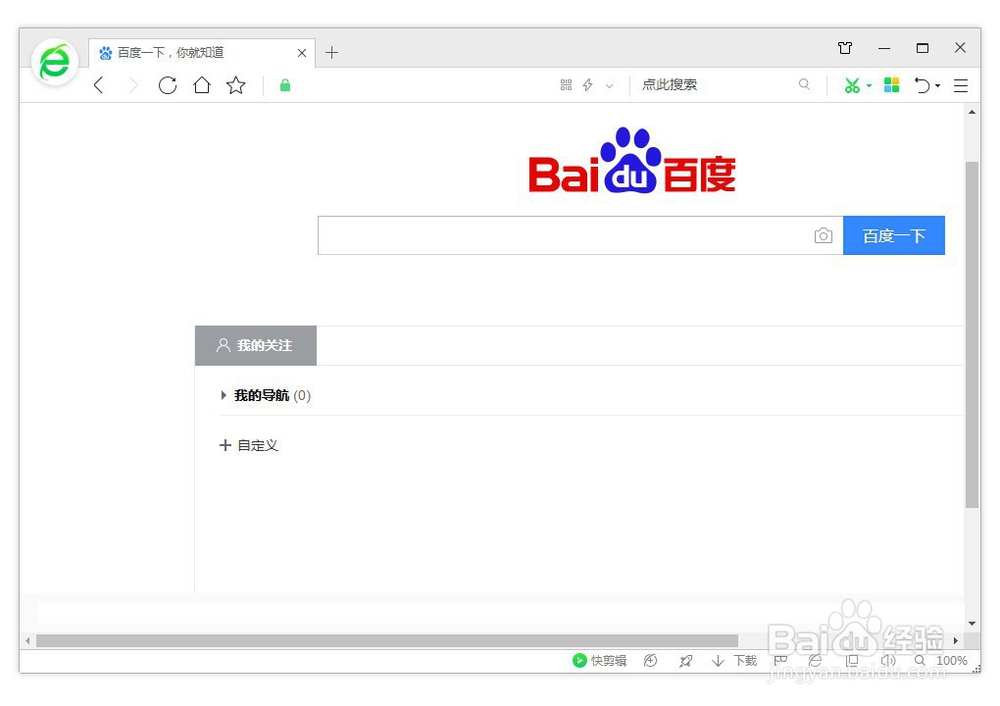Click the green scissors screenshot icon
The height and width of the screenshot is (706, 1000).
[x=852, y=85]
